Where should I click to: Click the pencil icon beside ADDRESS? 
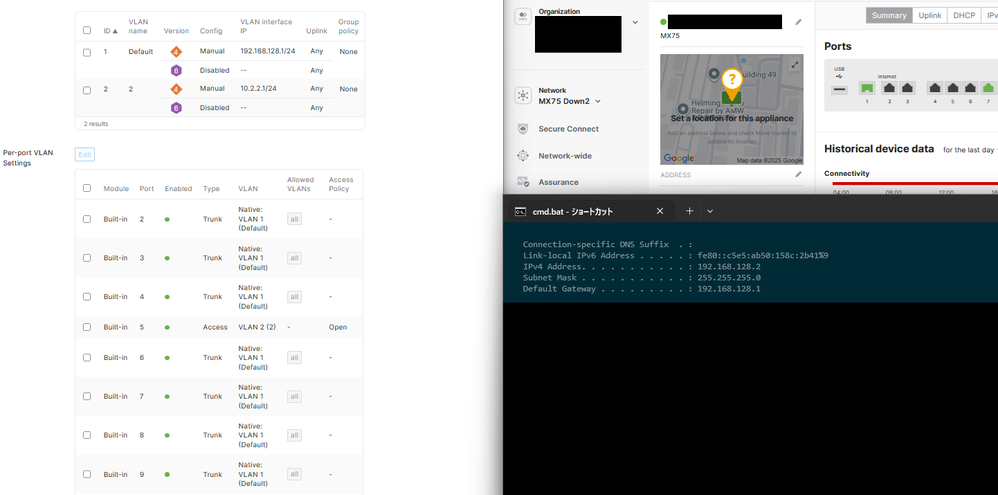798,174
